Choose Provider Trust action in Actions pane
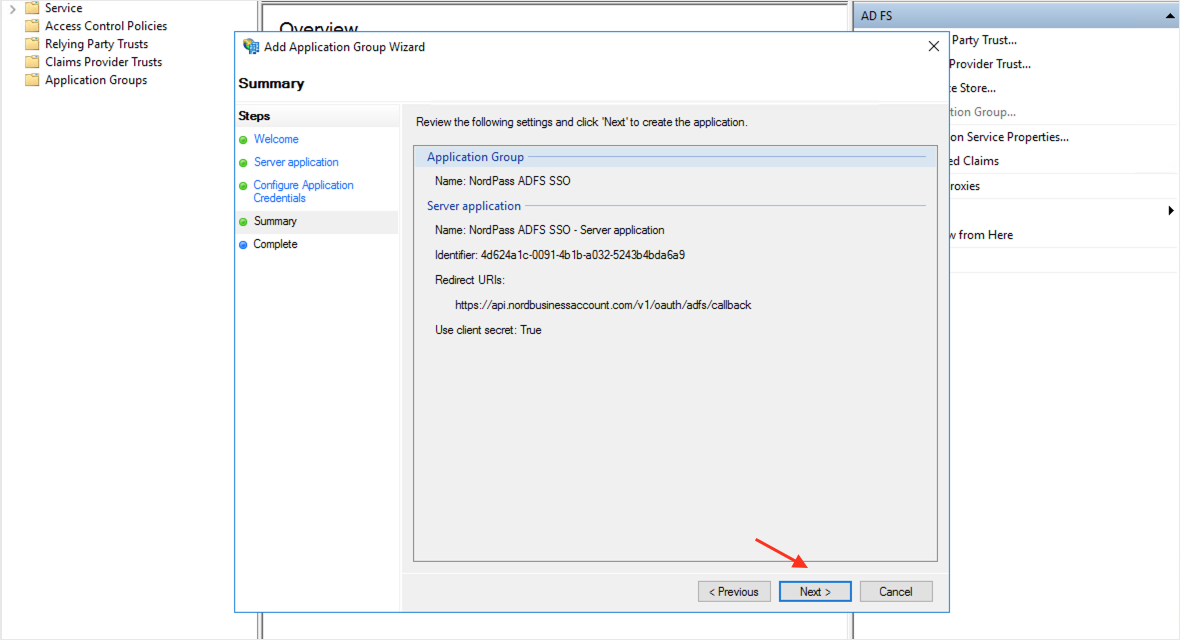The image size is (1180, 640). point(990,64)
